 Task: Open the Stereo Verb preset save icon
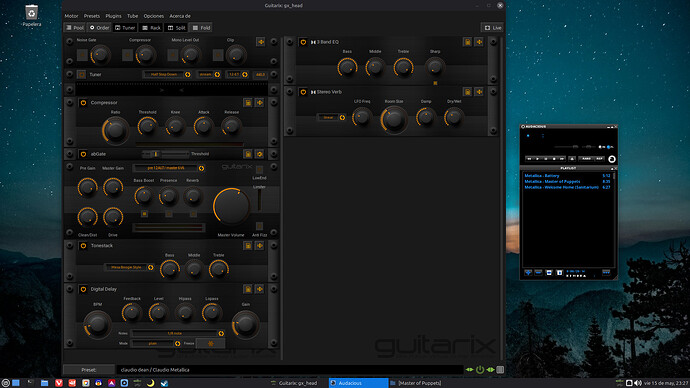(467, 92)
